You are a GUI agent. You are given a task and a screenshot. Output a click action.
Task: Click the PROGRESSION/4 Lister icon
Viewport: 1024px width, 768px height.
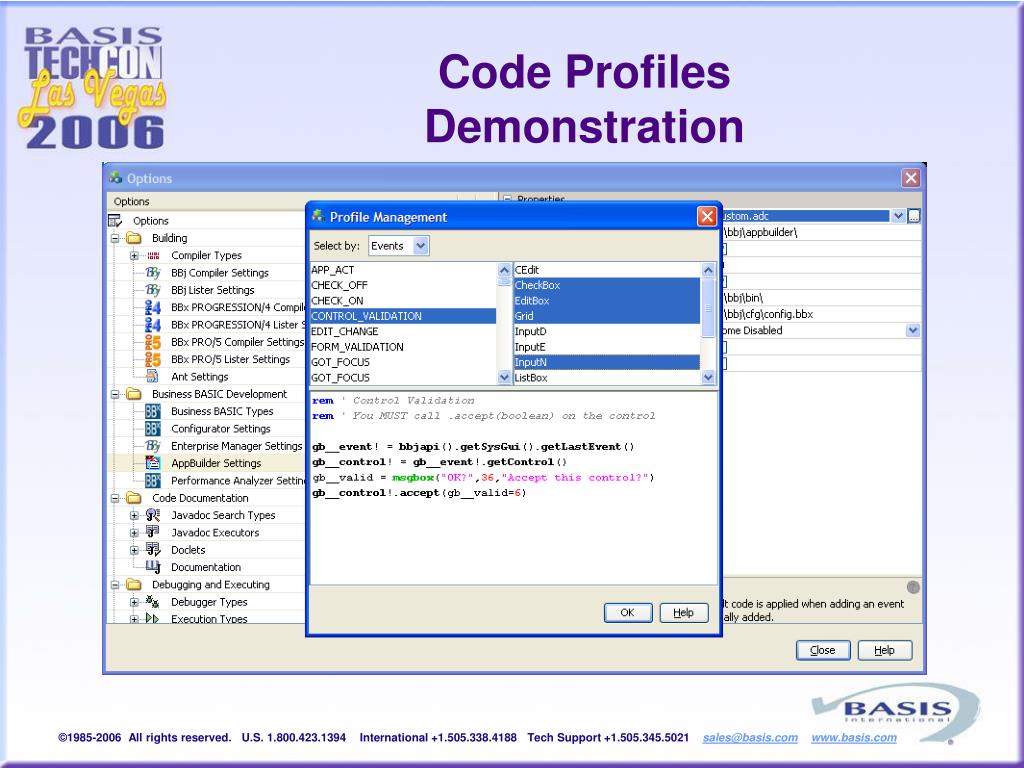tap(153, 325)
